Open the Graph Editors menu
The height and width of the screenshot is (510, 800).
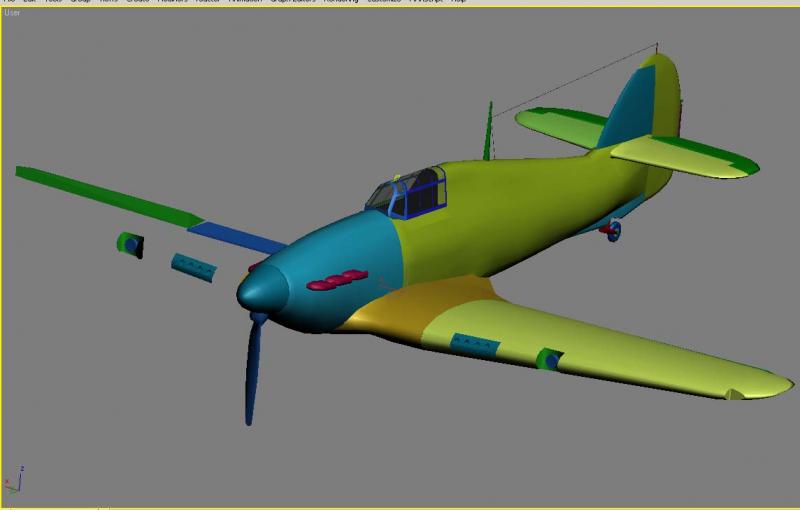[293, 2]
